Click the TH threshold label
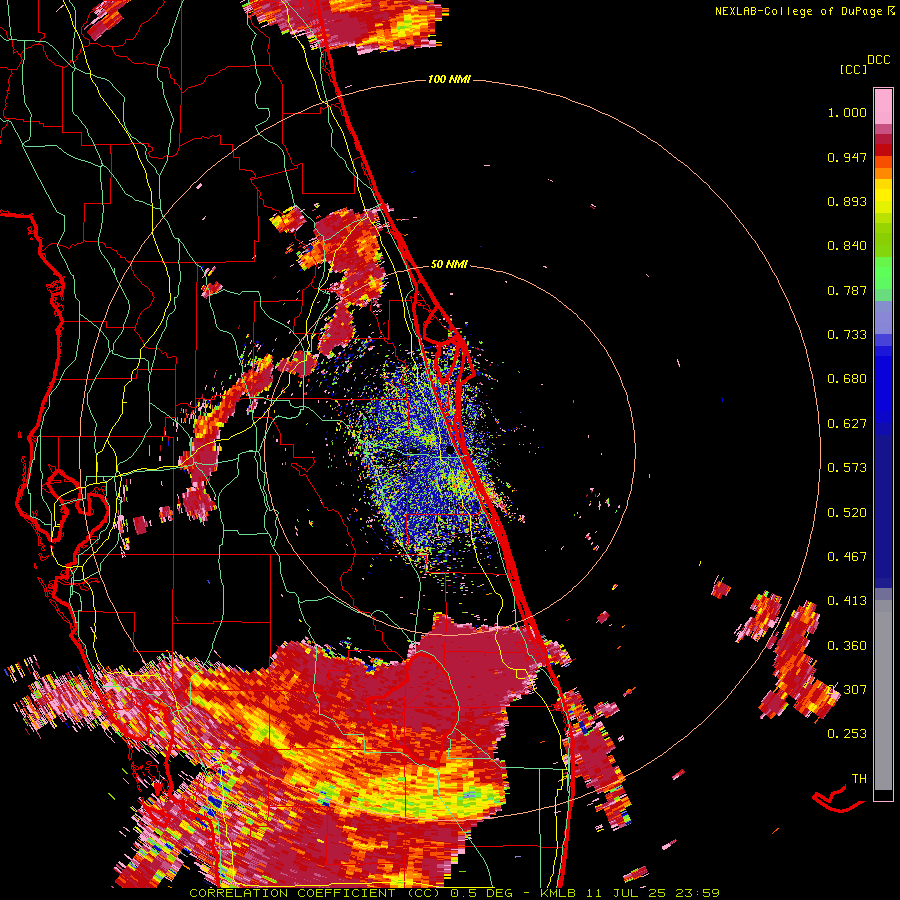Screen dimensions: 900x900 tap(859, 778)
